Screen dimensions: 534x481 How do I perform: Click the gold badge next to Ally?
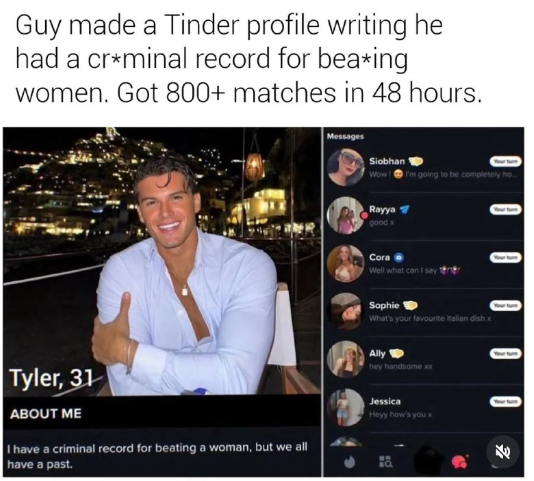pyautogui.click(x=396, y=353)
